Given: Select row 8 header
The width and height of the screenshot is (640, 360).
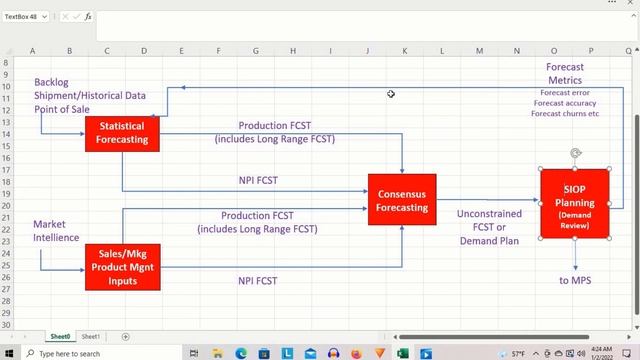Looking at the screenshot, I should pos(6,63).
